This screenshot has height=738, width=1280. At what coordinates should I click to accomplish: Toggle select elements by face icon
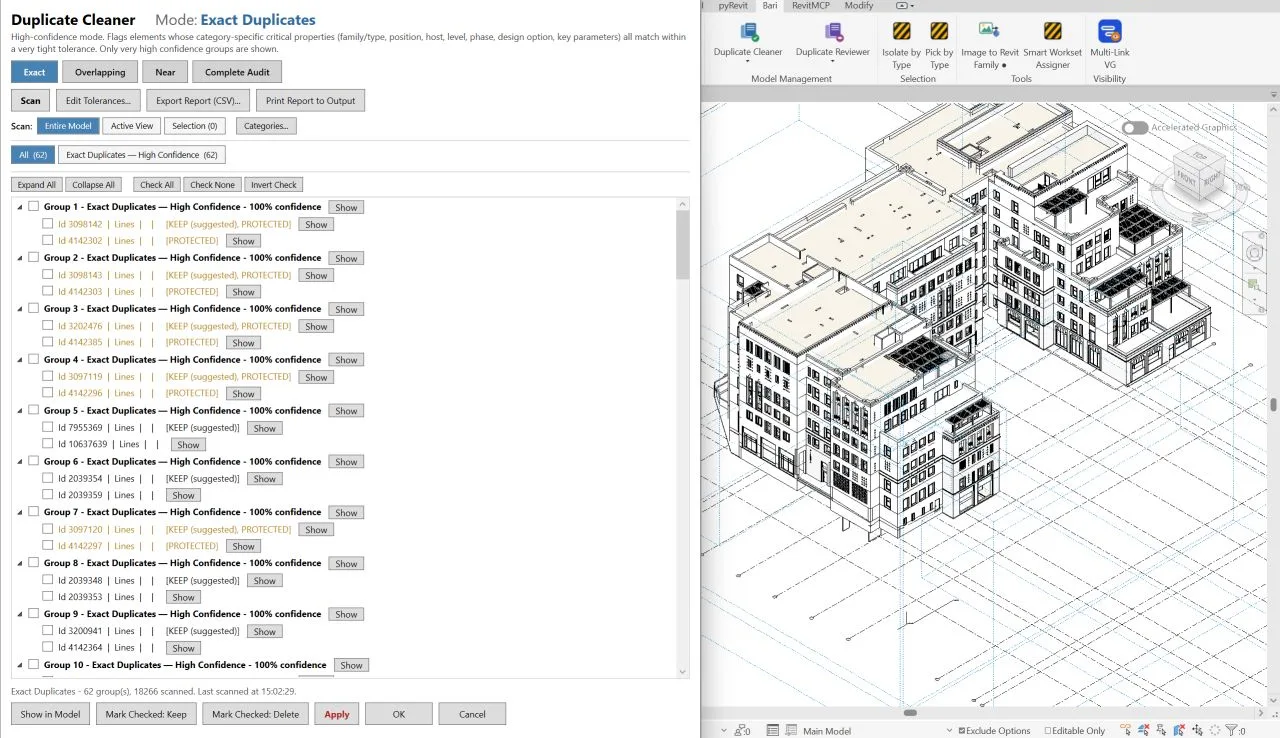tap(1179, 731)
